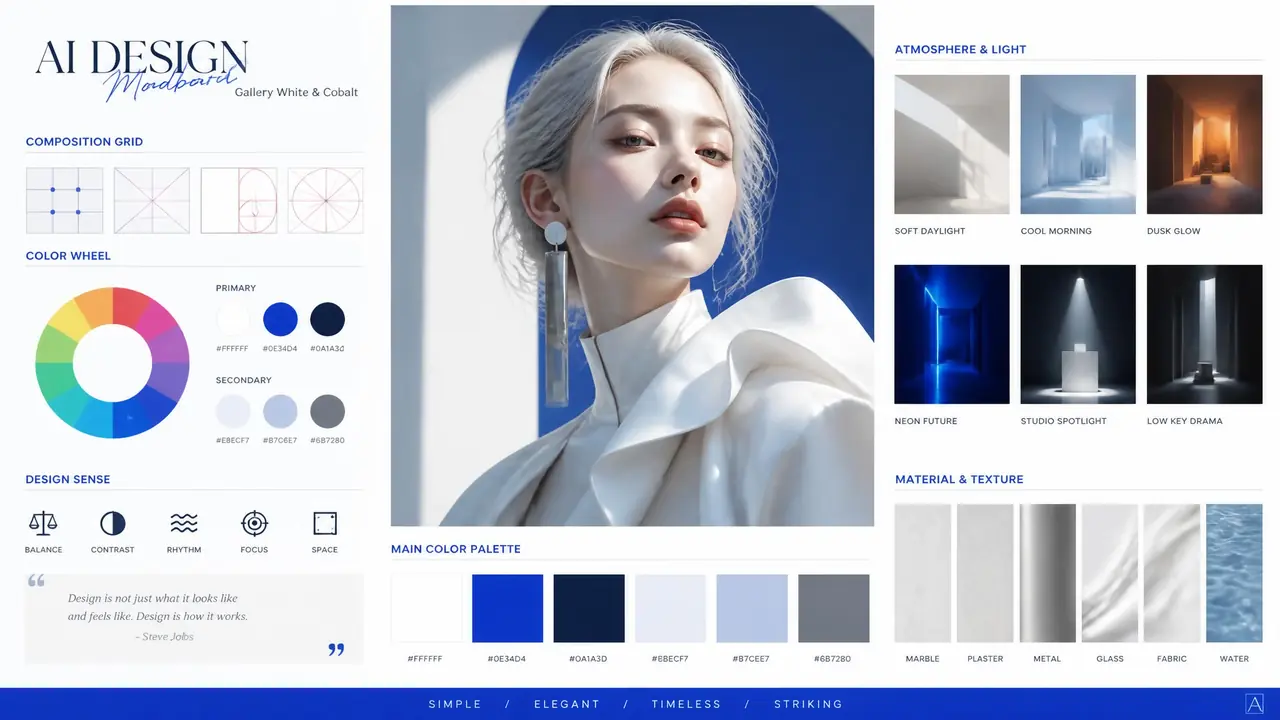This screenshot has width=1280, height=720.
Task: Click the word "ELEGANT" in the footer
Action: click(x=567, y=704)
